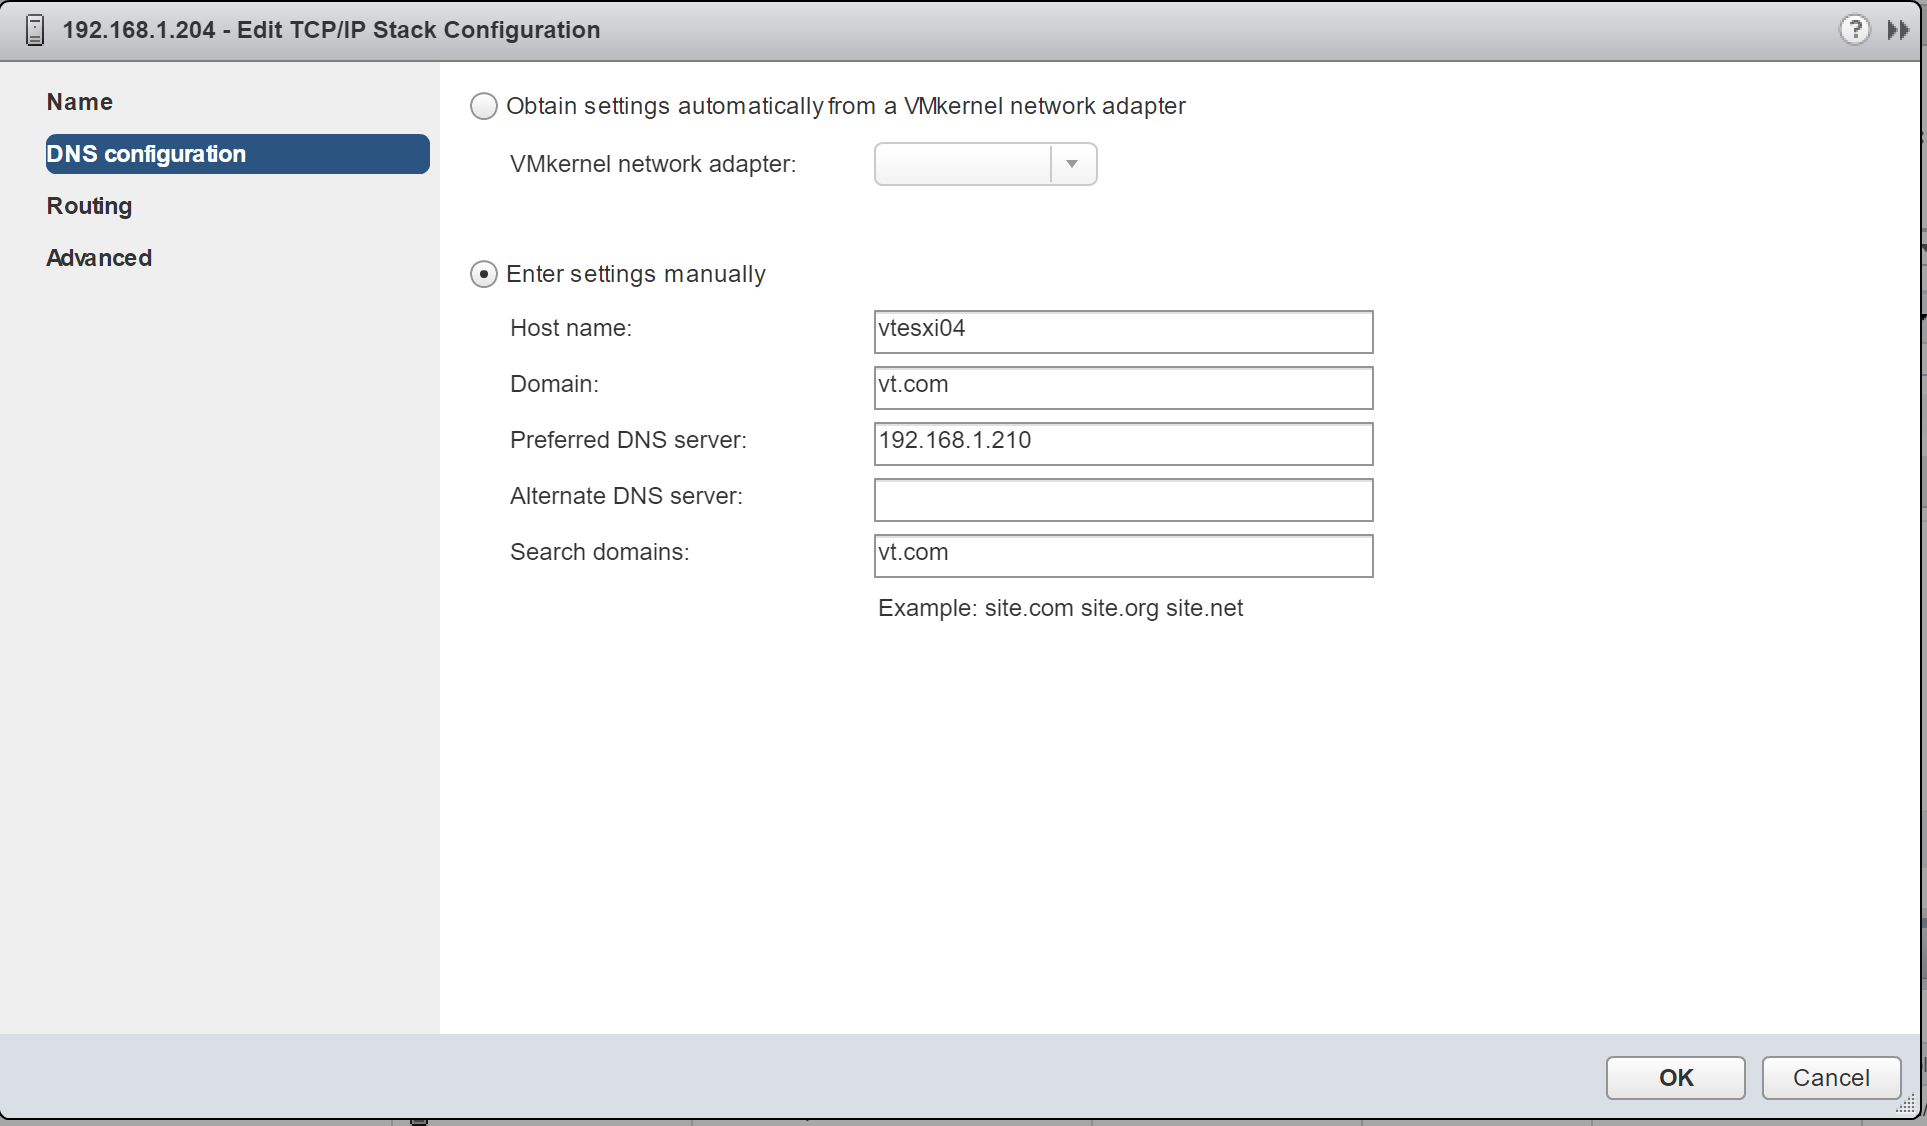The height and width of the screenshot is (1126, 1927).
Task: Focus the Domain text field
Action: (x=1122, y=387)
